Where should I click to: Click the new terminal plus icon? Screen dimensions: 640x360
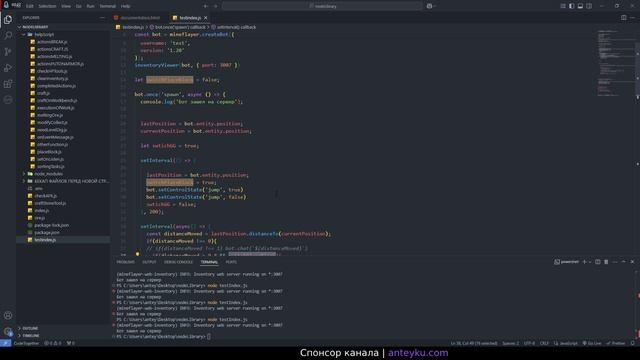(x=584, y=262)
